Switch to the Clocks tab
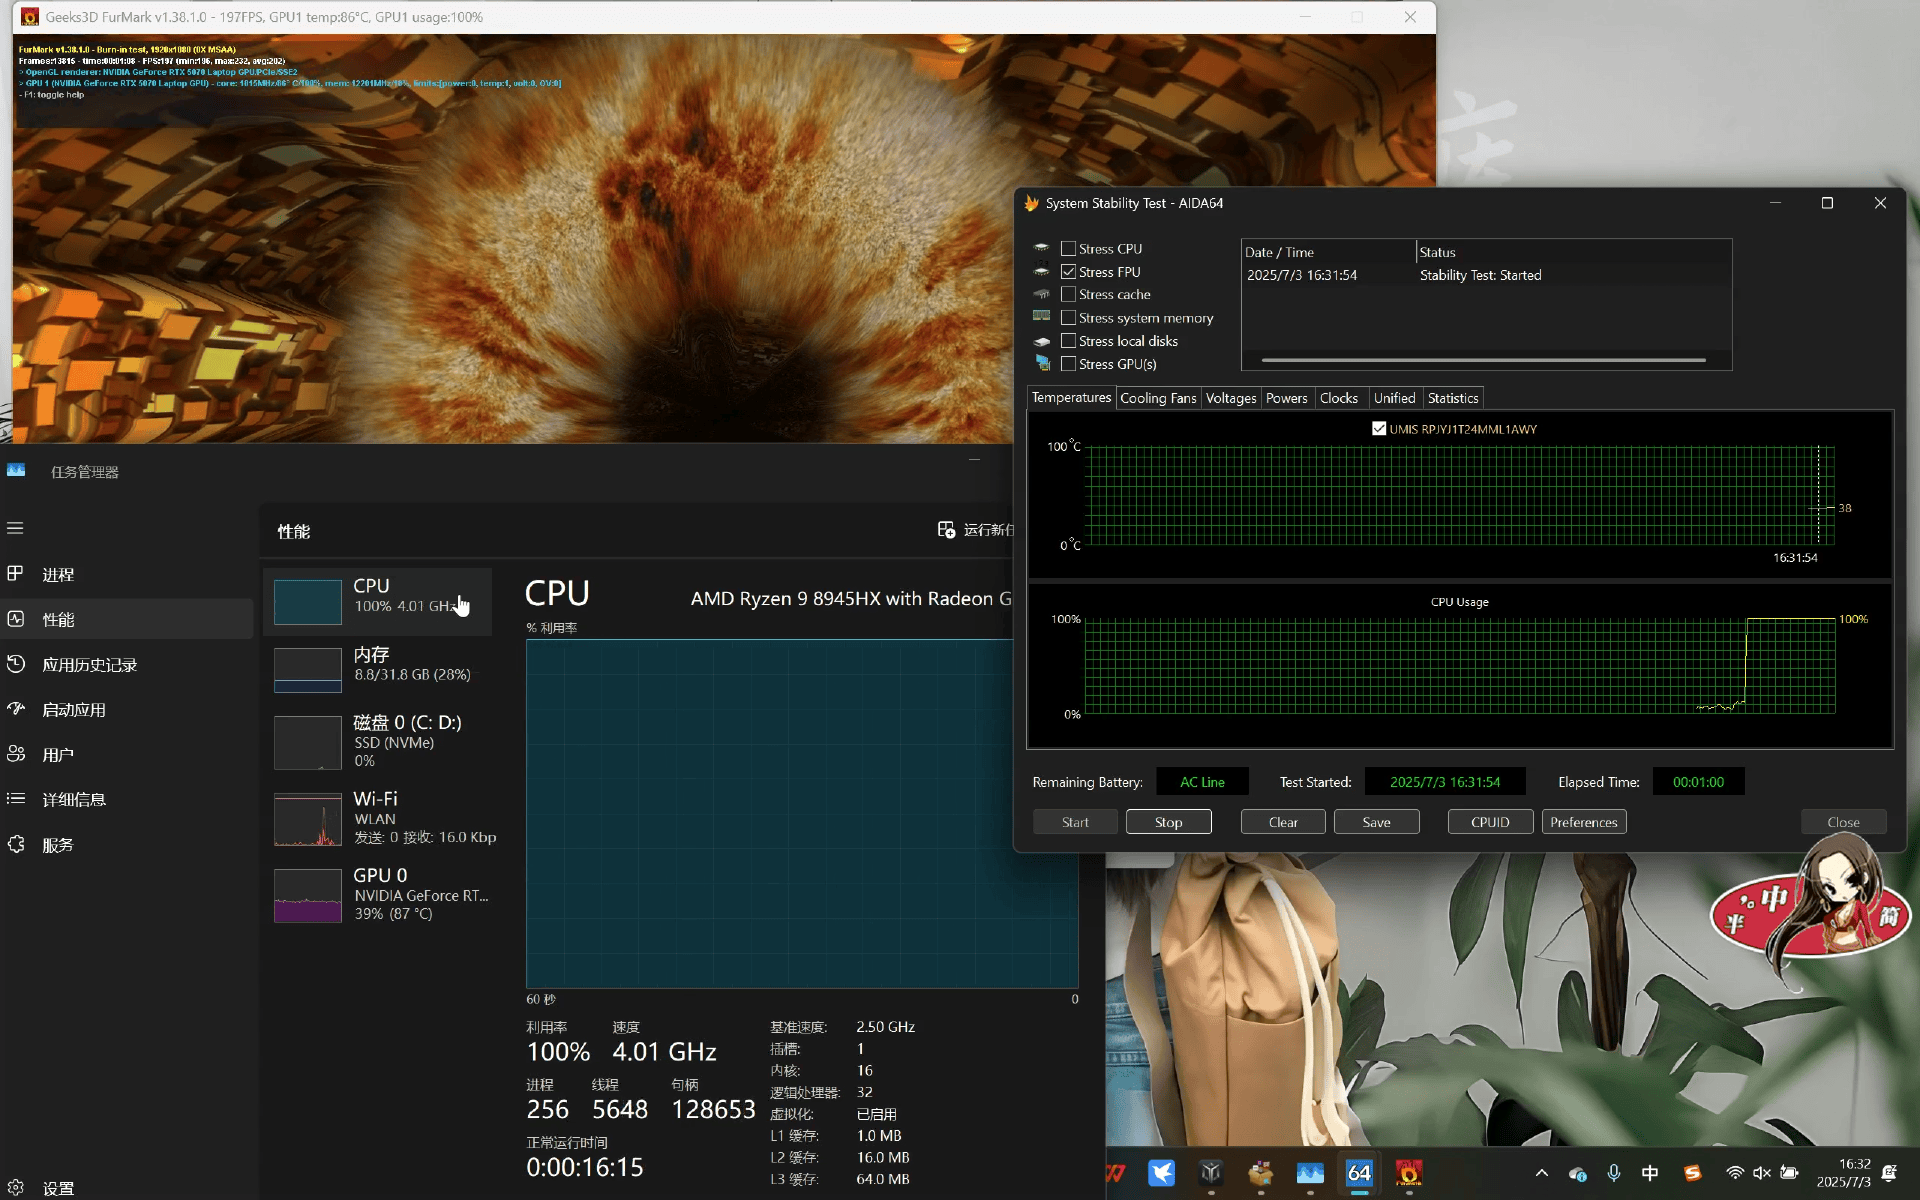 click(1339, 398)
